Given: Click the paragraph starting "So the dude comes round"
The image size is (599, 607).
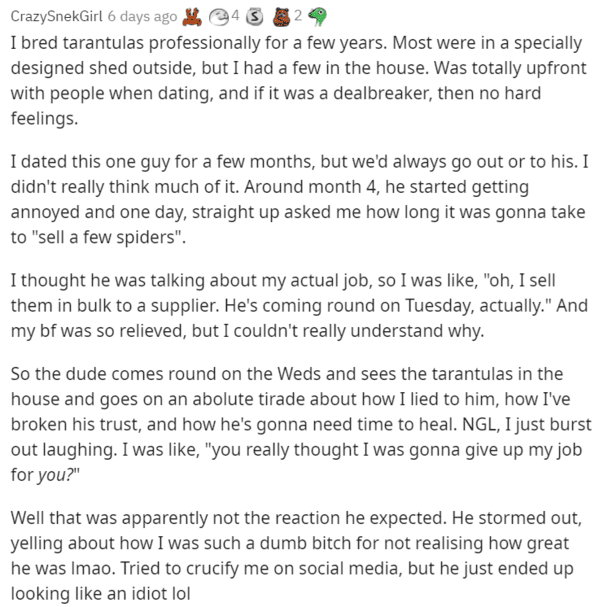Looking at the screenshot, I should (301, 424).
